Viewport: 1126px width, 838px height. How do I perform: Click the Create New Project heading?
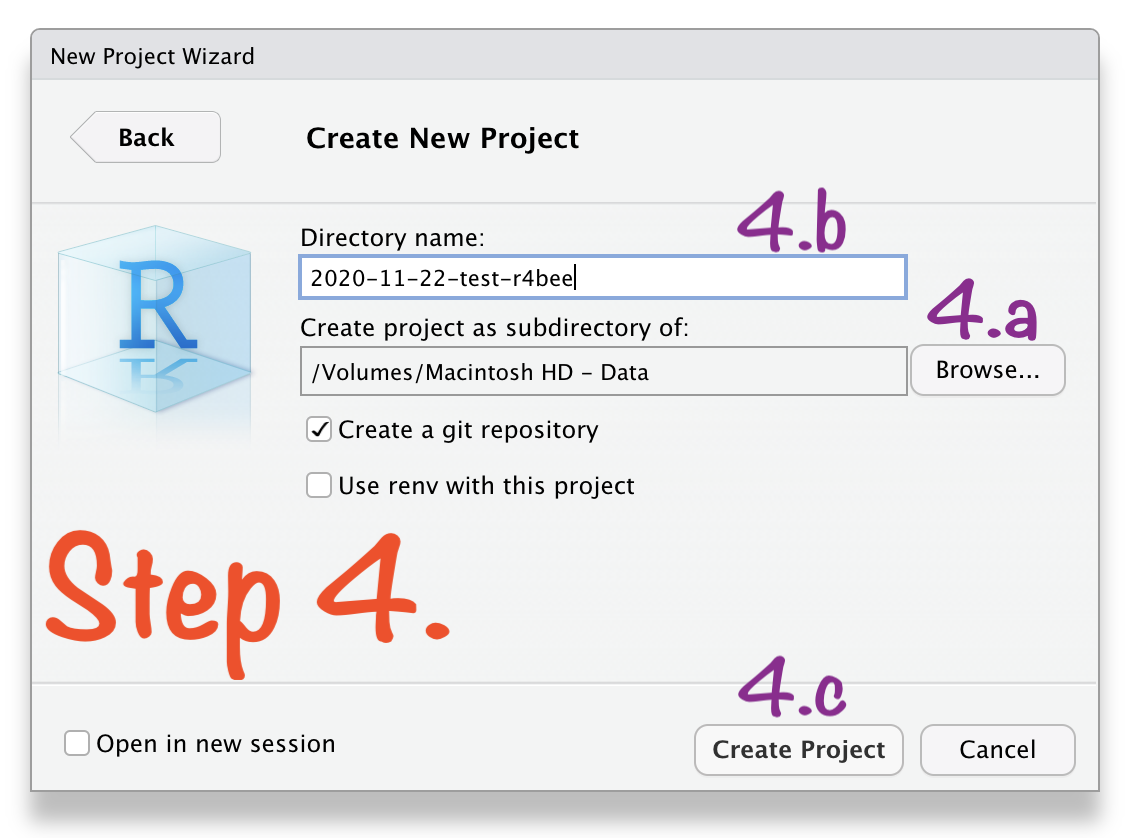(x=442, y=138)
